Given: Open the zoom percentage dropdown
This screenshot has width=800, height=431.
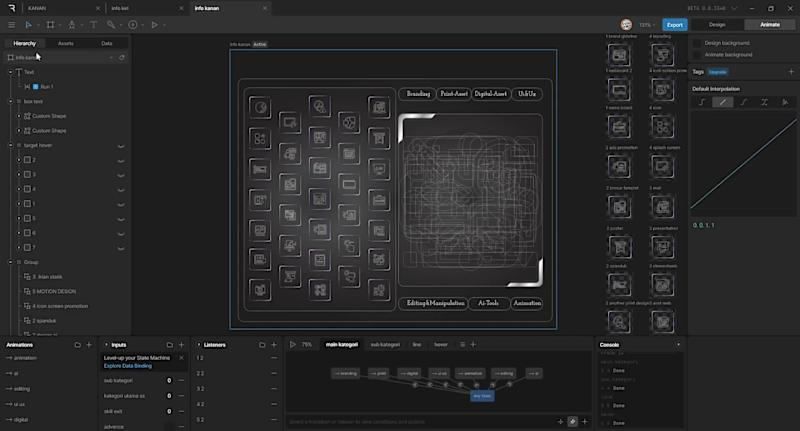Looking at the screenshot, I should [x=646, y=24].
